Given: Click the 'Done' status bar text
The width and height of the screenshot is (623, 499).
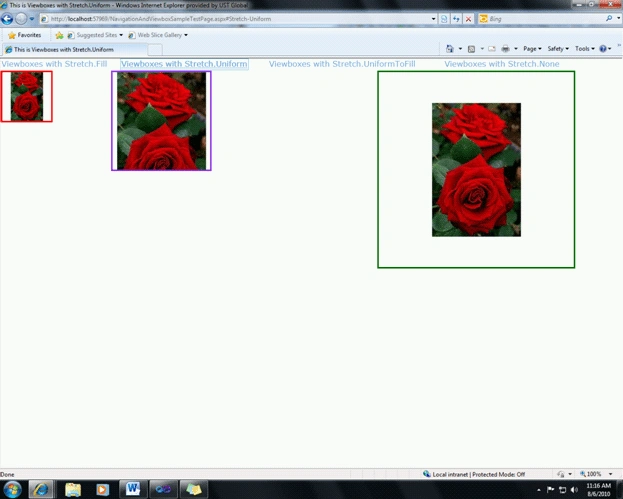Looking at the screenshot, I should click(x=7, y=474).
